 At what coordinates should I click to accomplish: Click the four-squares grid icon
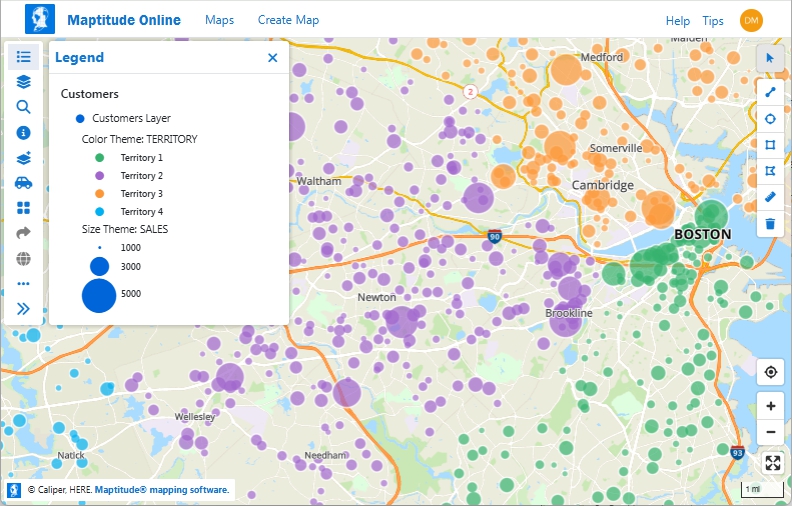point(24,208)
